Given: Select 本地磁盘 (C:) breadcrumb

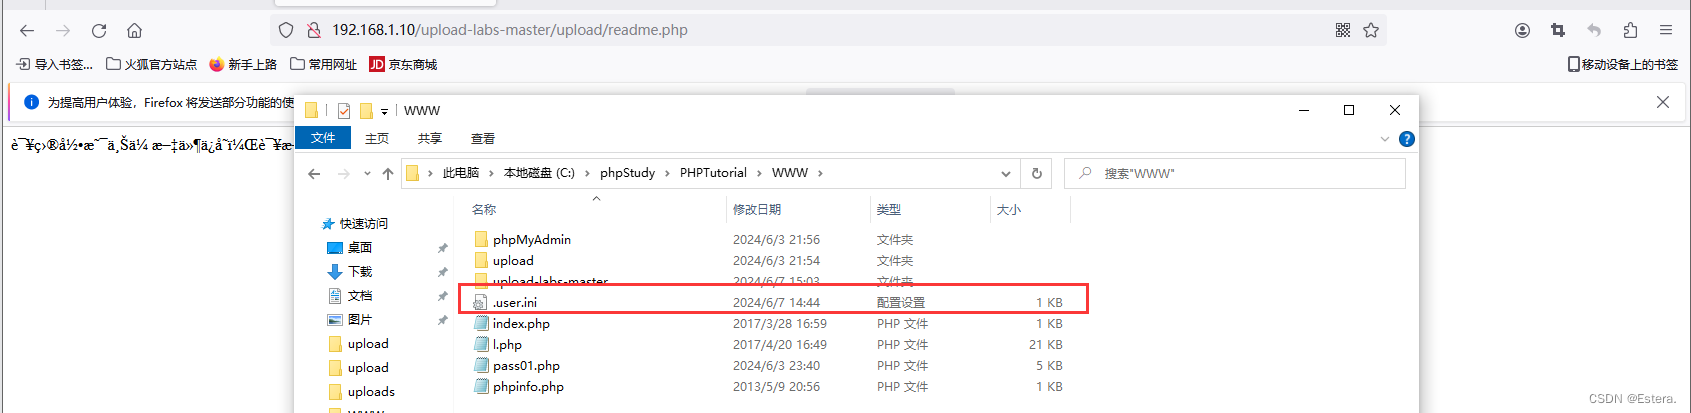Looking at the screenshot, I should (539, 173).
